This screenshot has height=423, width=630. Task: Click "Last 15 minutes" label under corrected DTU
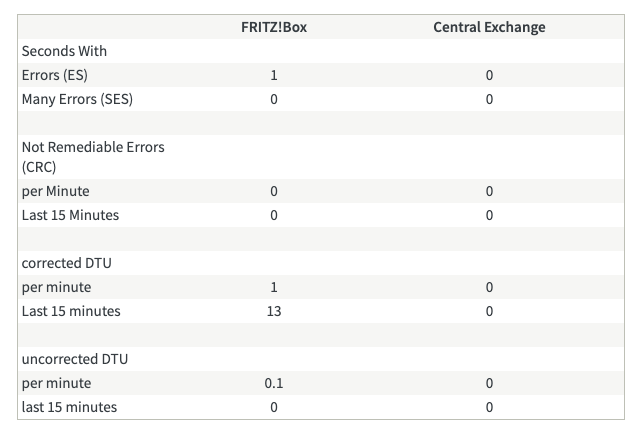click(71, 311)
